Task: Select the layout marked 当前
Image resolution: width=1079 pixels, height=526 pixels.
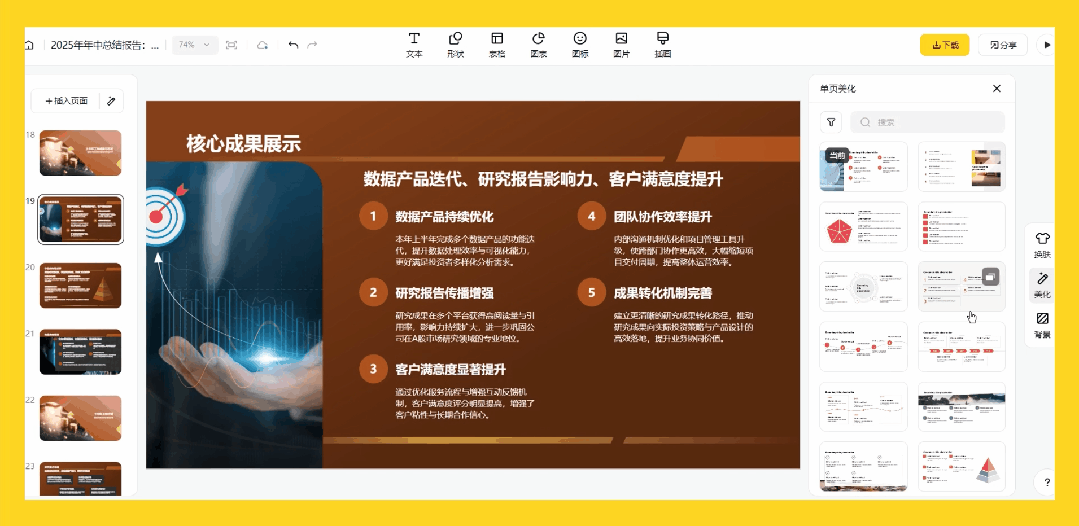Action: point(864,167)
